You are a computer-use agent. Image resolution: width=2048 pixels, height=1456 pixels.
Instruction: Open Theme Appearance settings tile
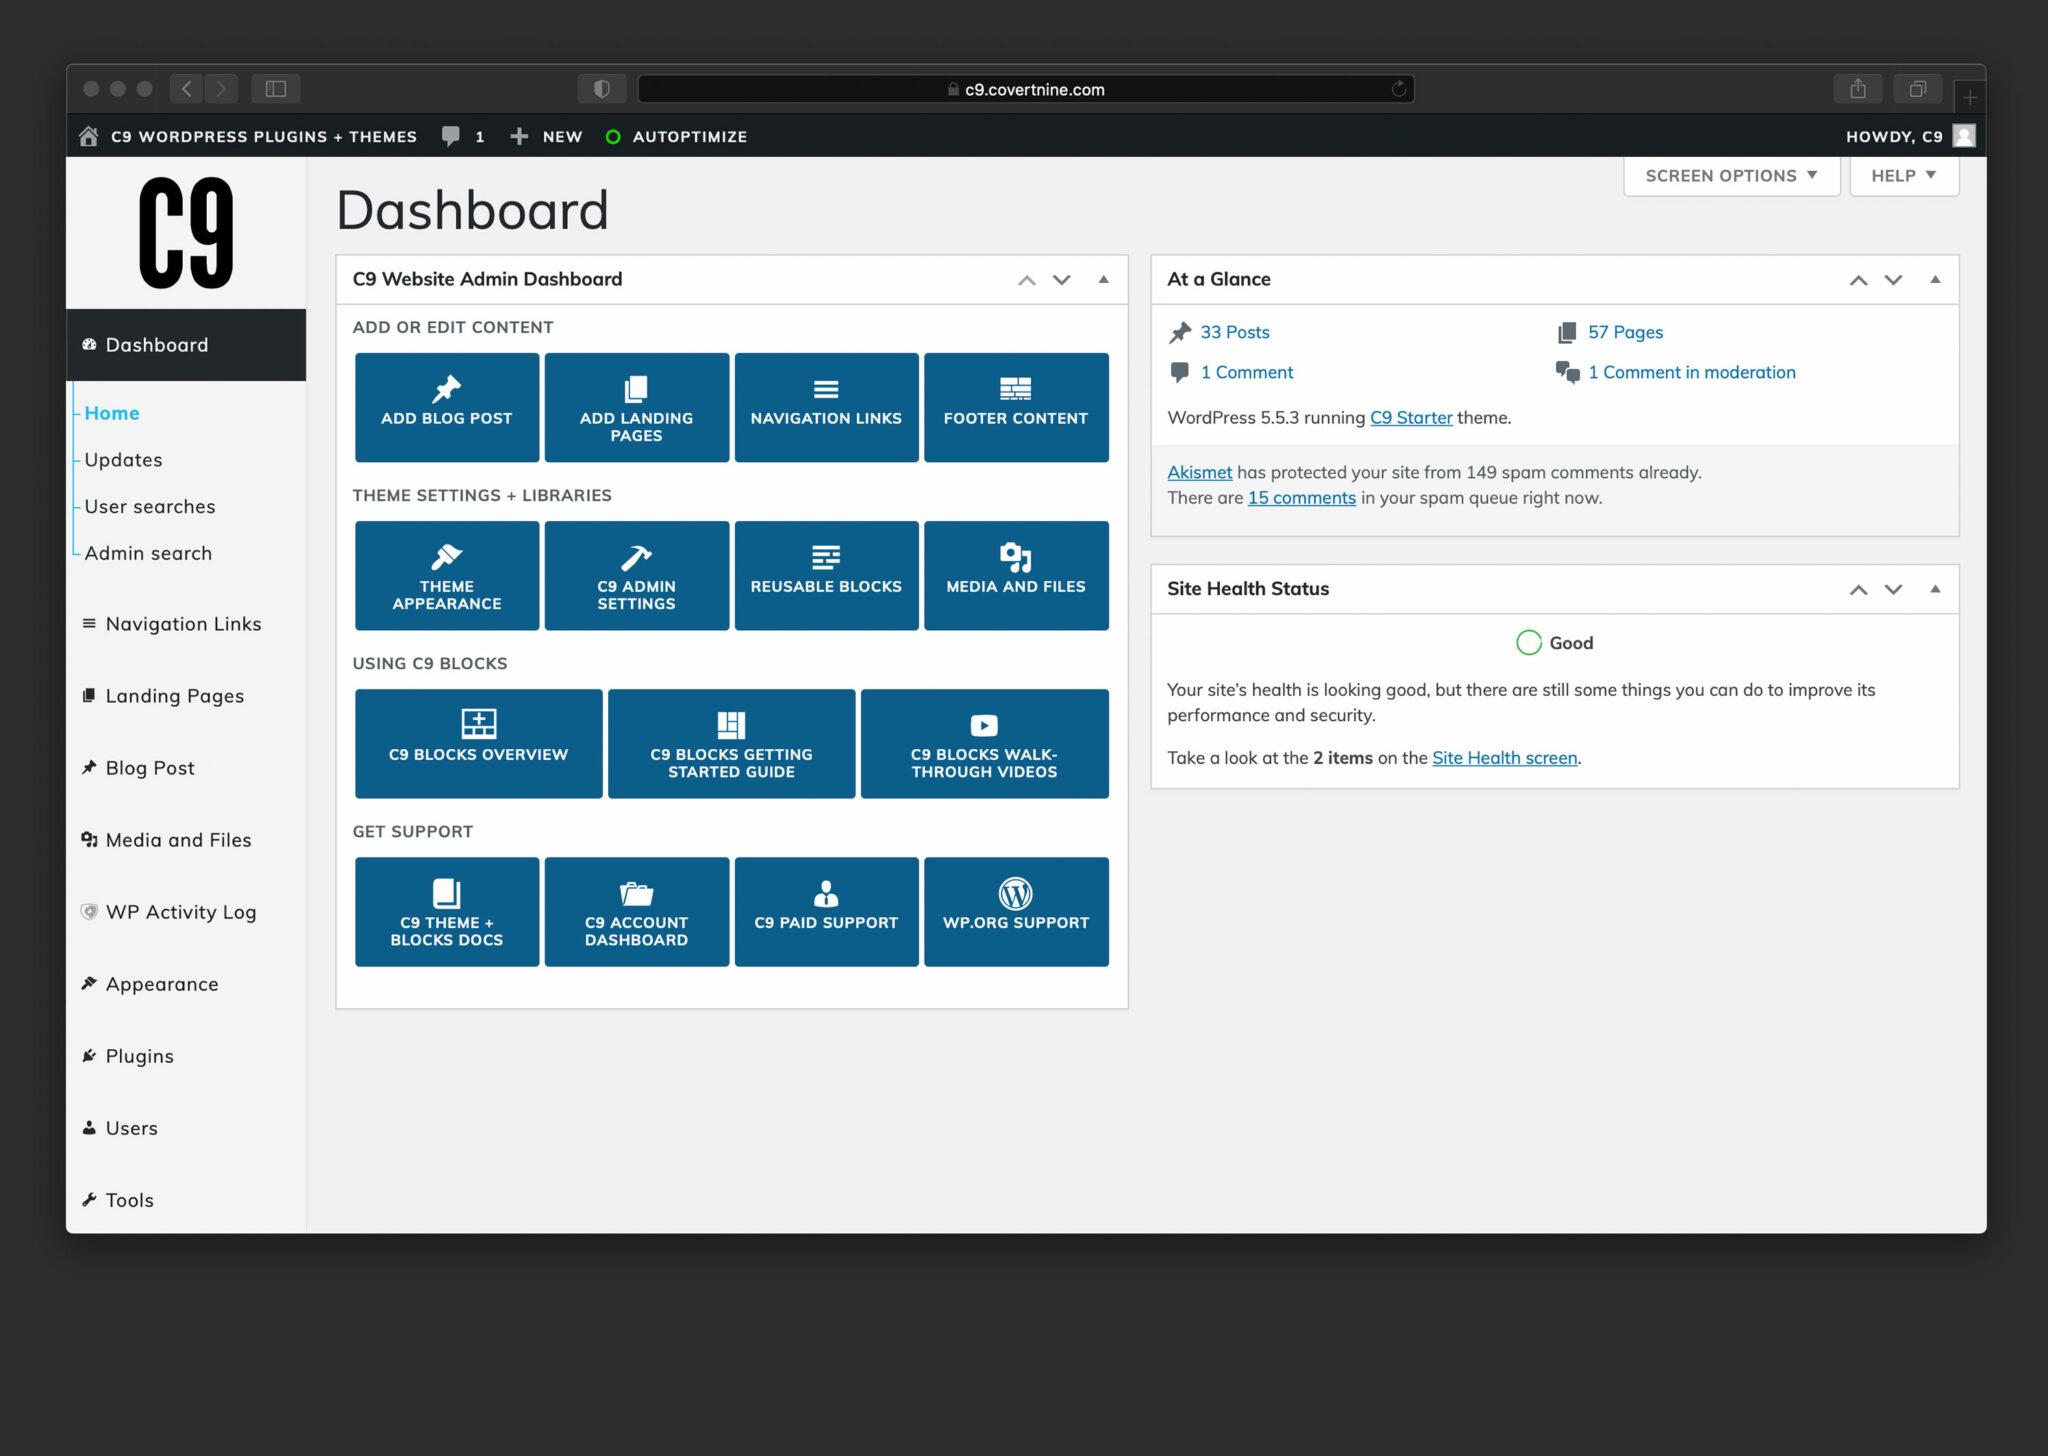(446, 574)
